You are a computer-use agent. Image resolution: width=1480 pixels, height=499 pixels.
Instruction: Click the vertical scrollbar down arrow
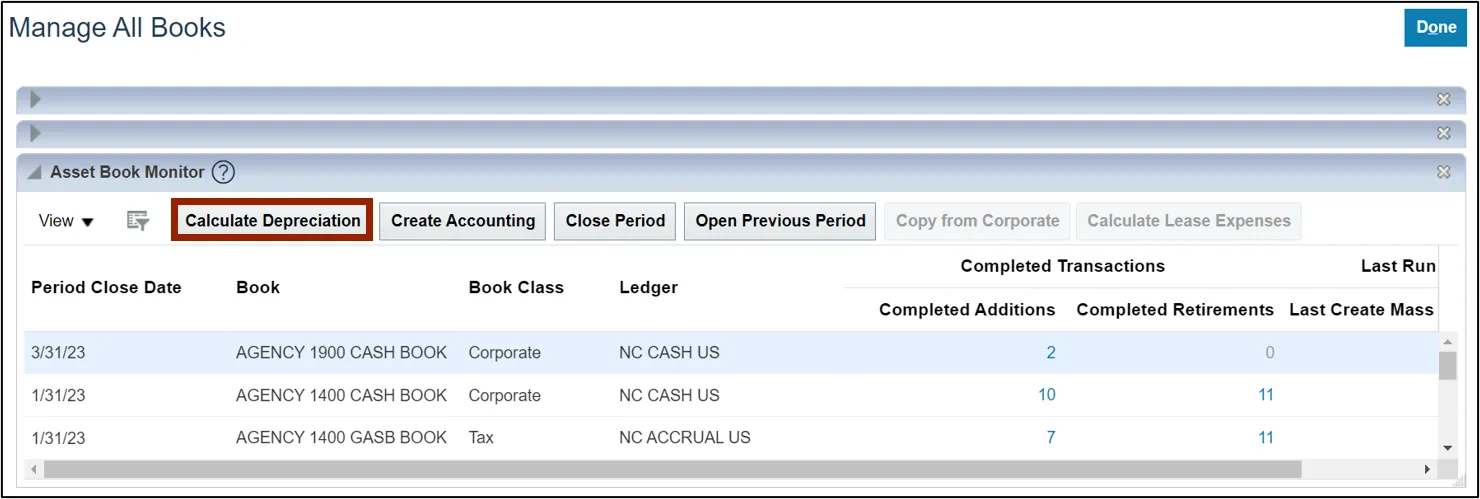click(1447, 448)
